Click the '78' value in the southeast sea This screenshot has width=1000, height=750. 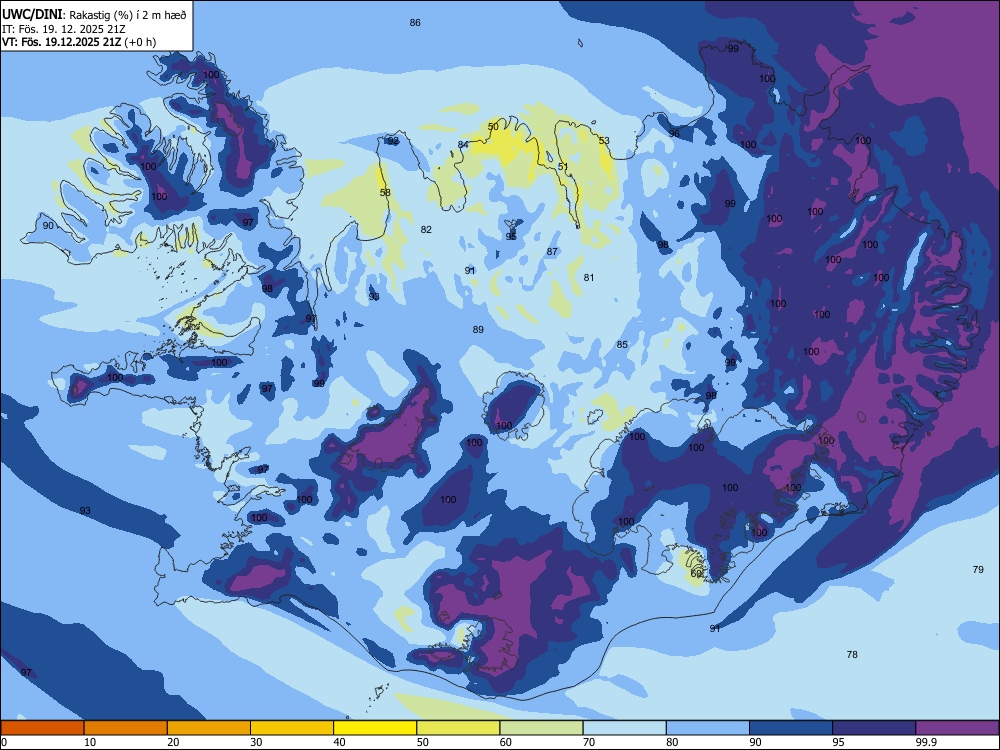click(x=852, y=654)
